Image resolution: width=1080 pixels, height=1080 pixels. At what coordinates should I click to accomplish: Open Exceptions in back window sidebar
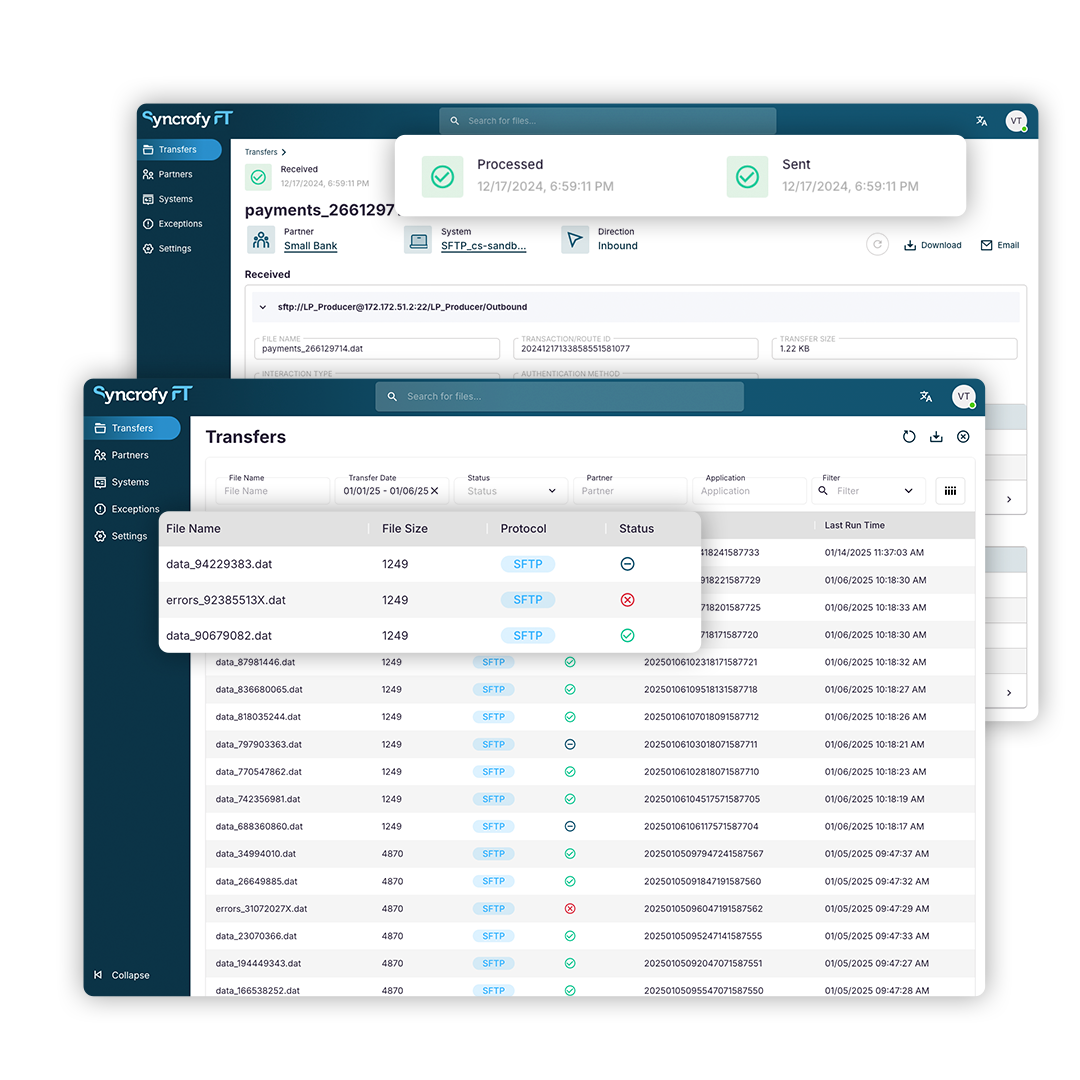[x=172, y=224]
